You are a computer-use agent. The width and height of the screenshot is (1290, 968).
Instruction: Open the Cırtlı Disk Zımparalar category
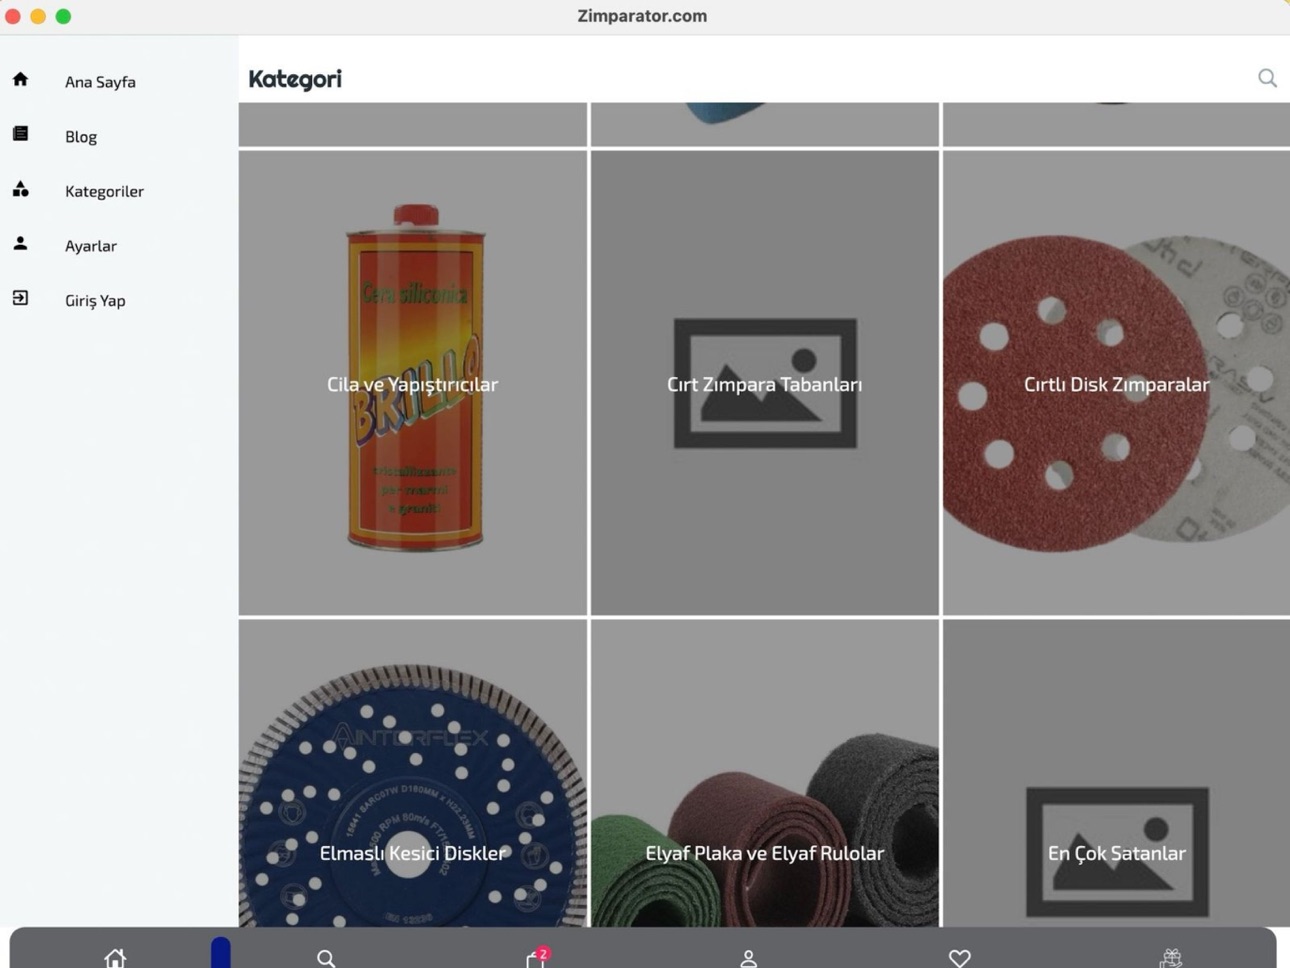[x=1116, y=383]
